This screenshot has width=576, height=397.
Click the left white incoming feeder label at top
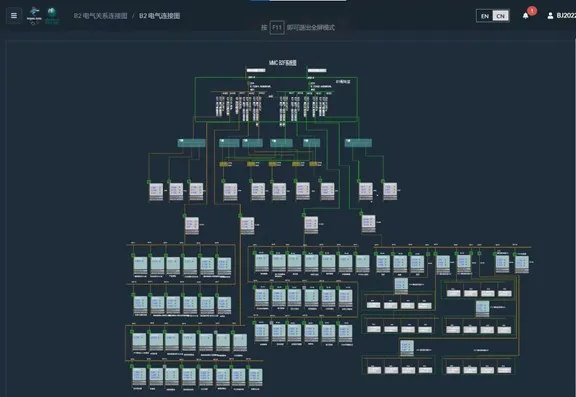[x=256, y=70]
